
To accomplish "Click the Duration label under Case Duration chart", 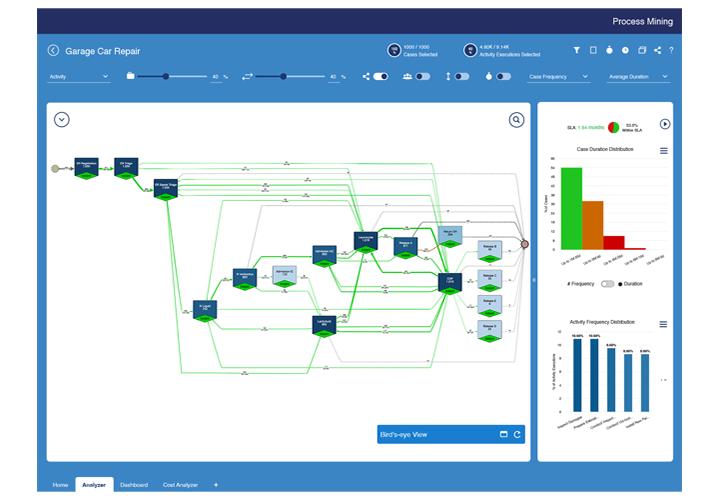I will tap(633, 284).
